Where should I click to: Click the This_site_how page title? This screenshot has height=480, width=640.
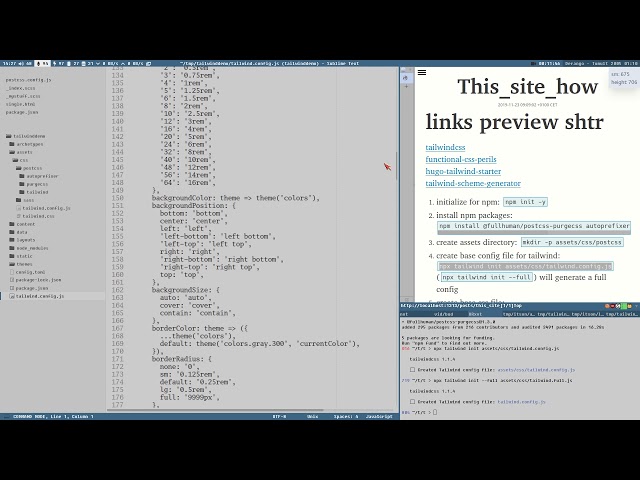coord(527,87)
